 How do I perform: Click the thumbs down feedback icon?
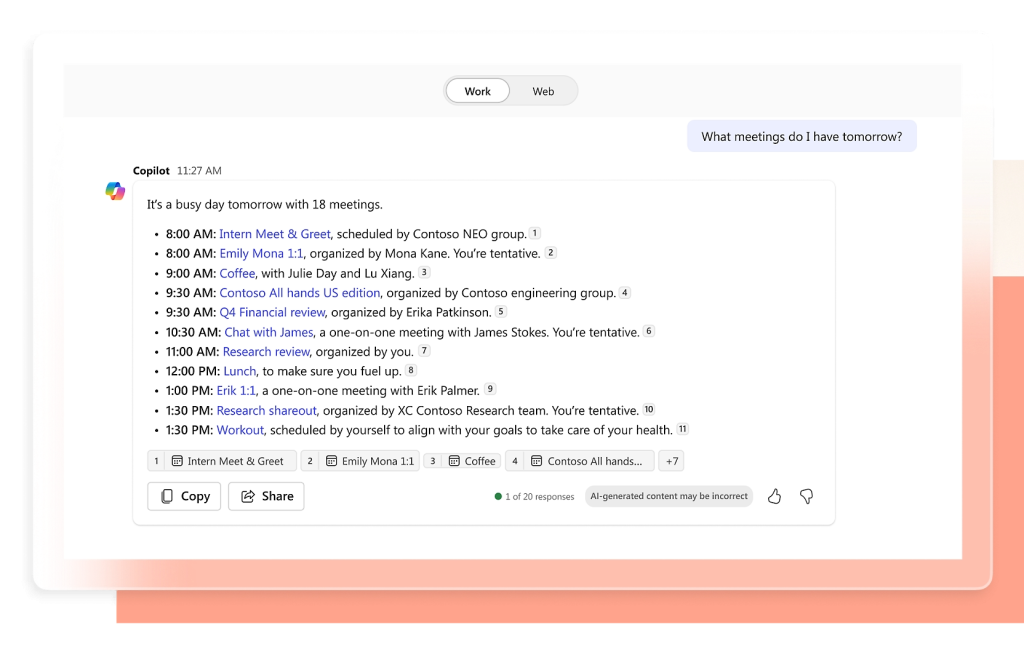coord(807,496)
